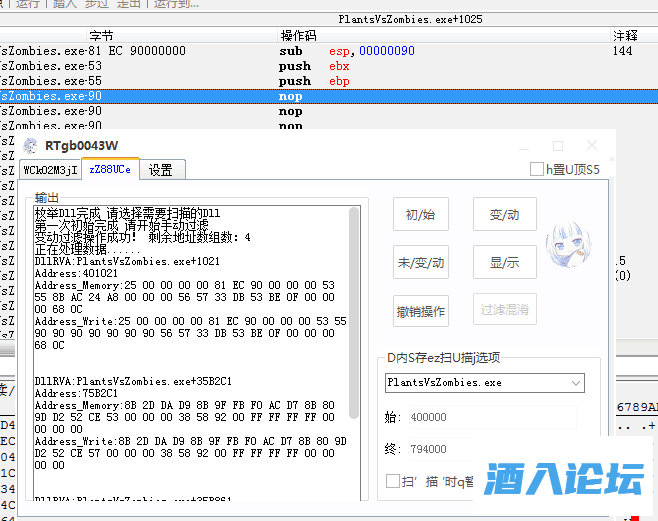
Task: Click the 终 address field 794000
Action: click(441, 449)
